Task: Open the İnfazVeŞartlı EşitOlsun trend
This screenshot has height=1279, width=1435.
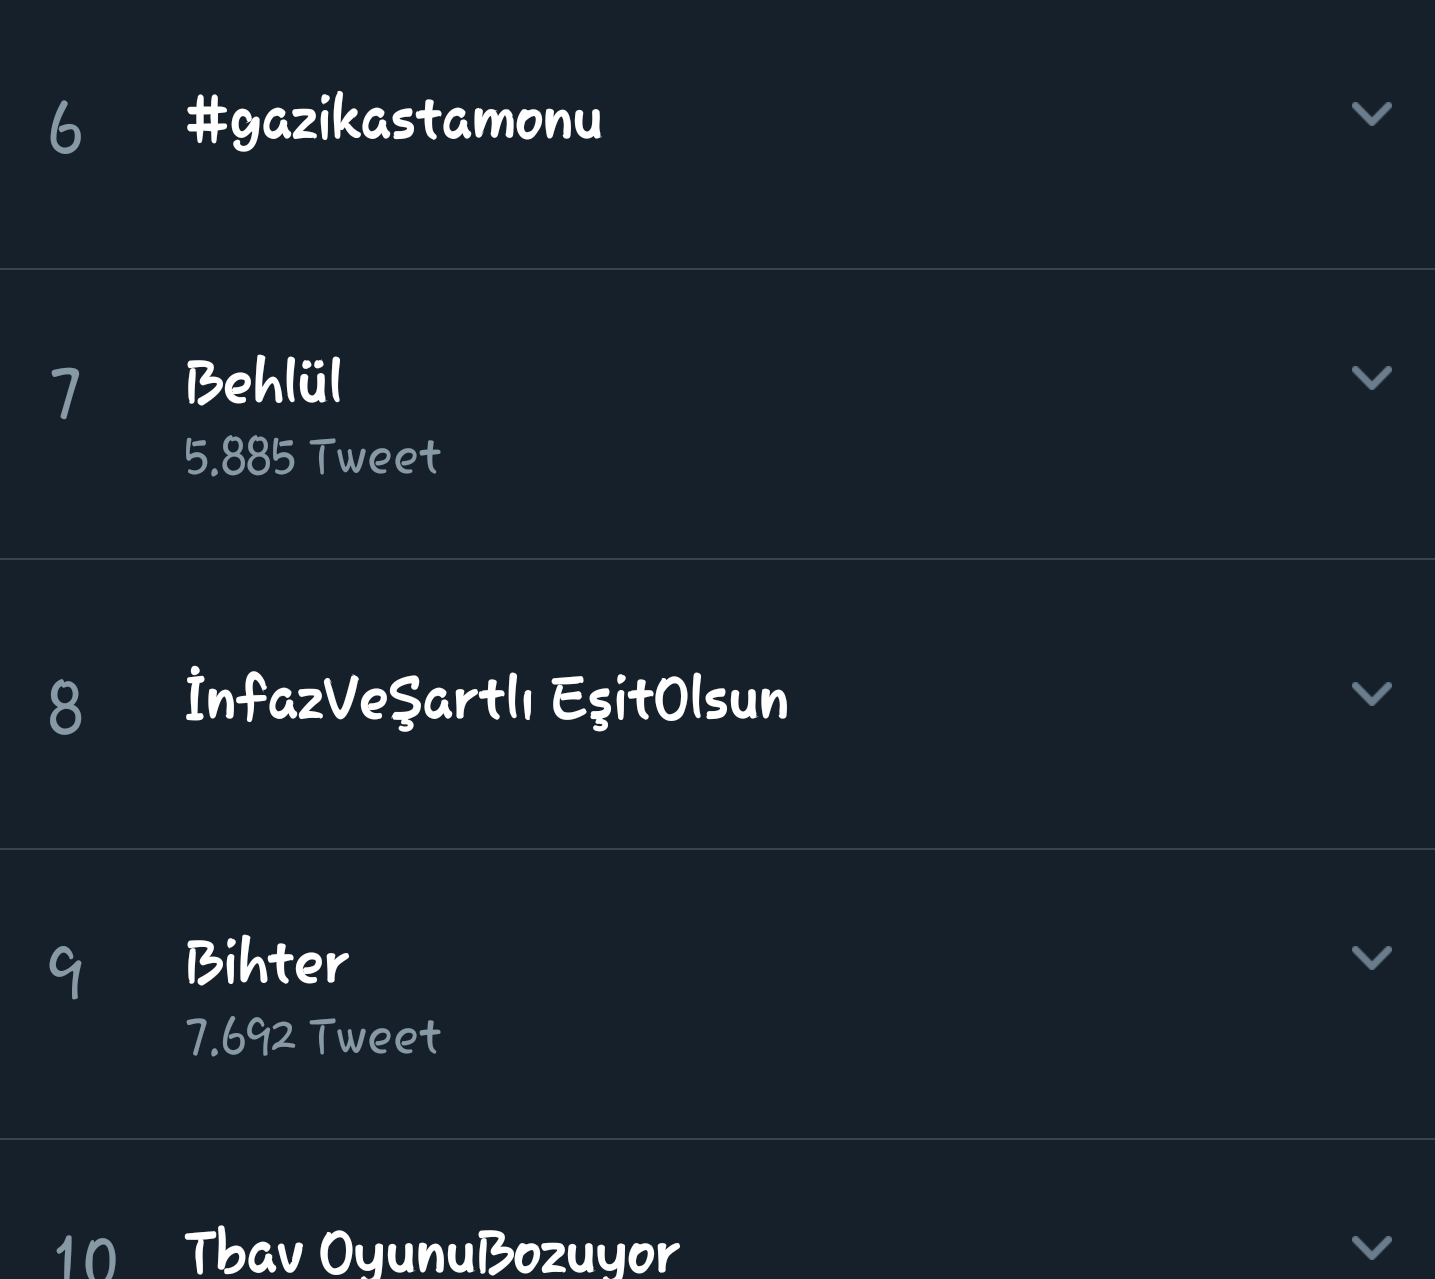Action: pos(486,698)
